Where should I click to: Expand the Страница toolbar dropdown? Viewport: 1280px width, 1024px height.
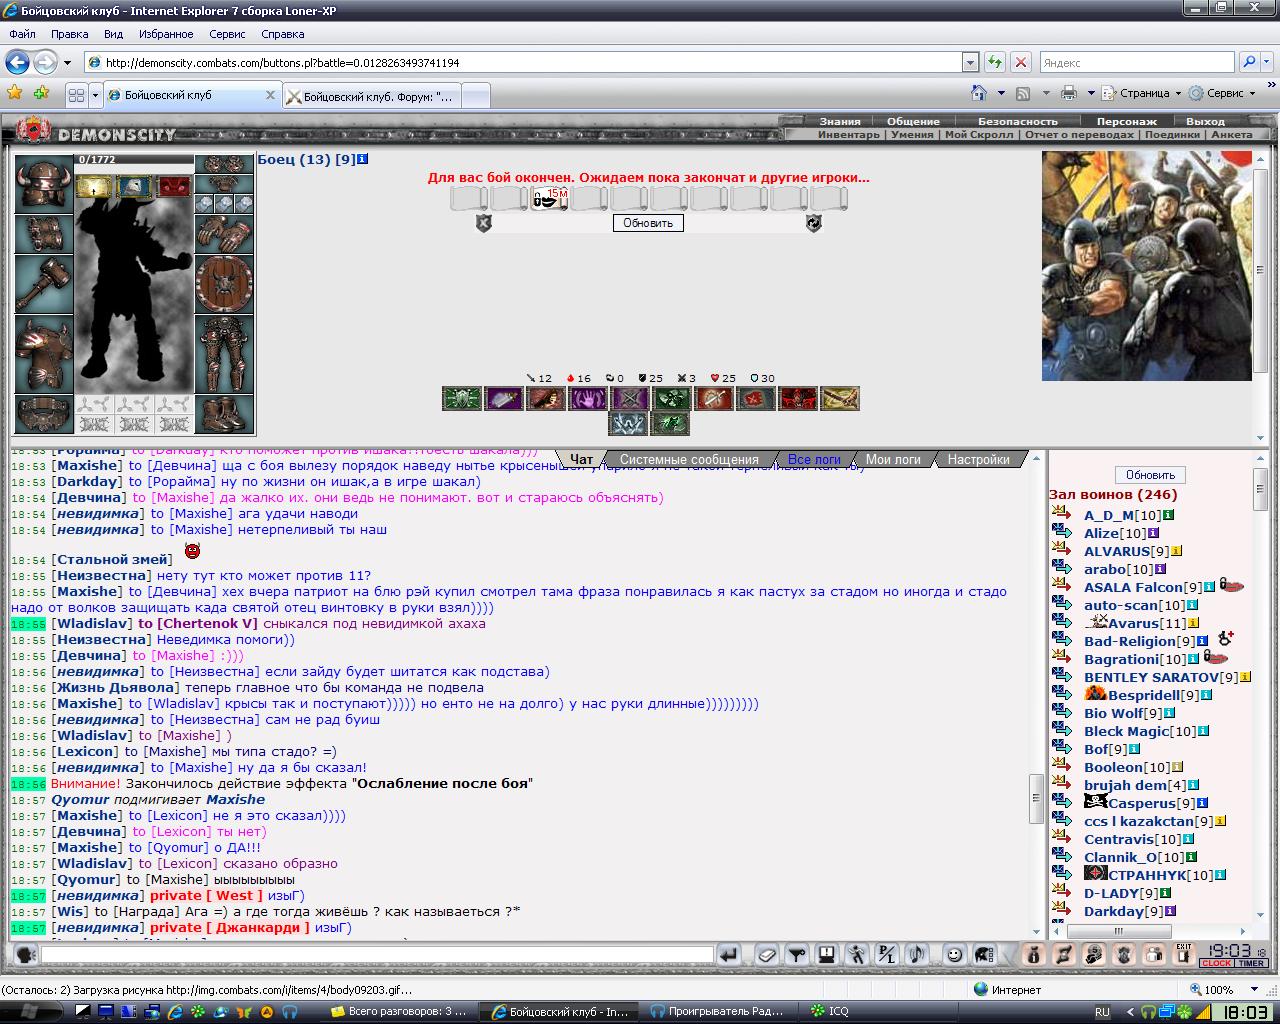tap(1178, 93)
